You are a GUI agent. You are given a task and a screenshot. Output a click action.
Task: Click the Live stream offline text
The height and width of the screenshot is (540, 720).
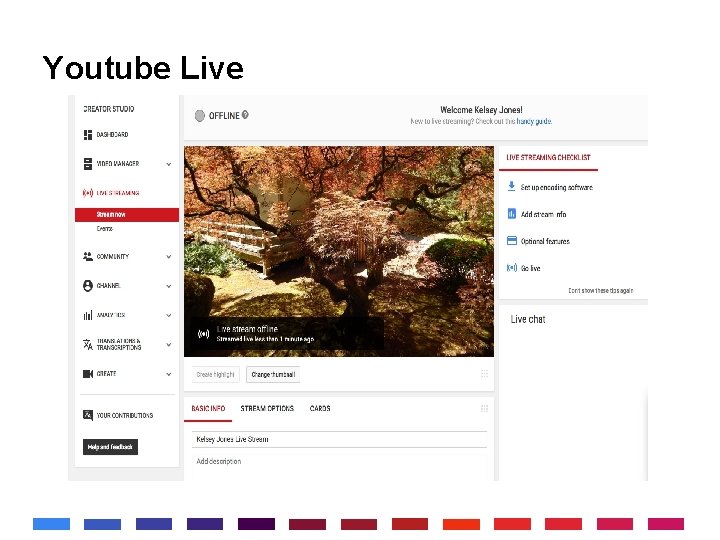point(247,329)
